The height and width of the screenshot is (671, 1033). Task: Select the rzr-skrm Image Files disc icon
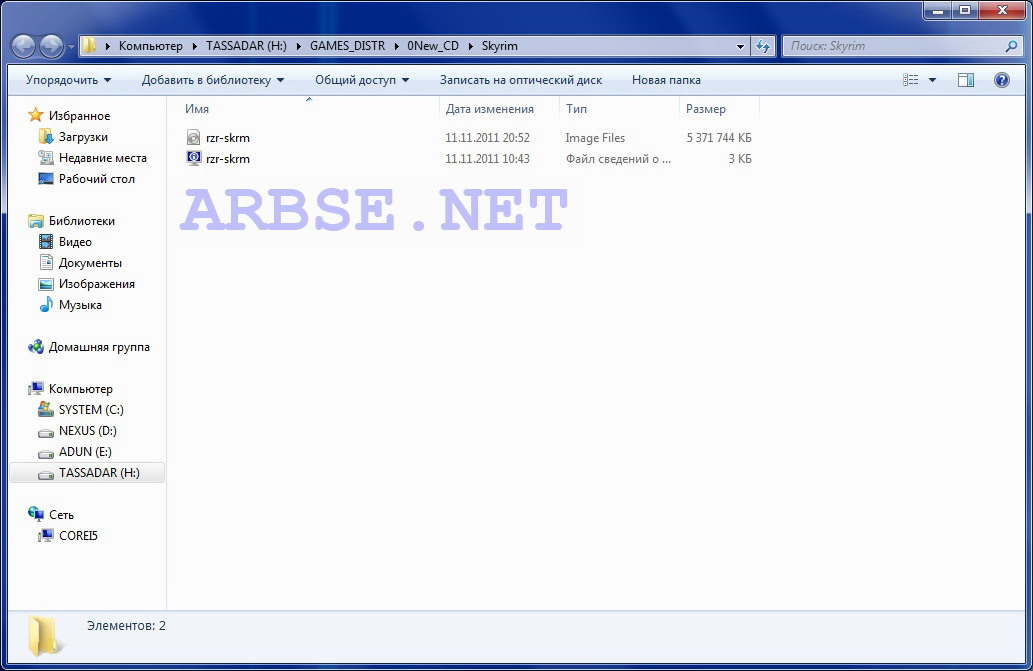193,137
